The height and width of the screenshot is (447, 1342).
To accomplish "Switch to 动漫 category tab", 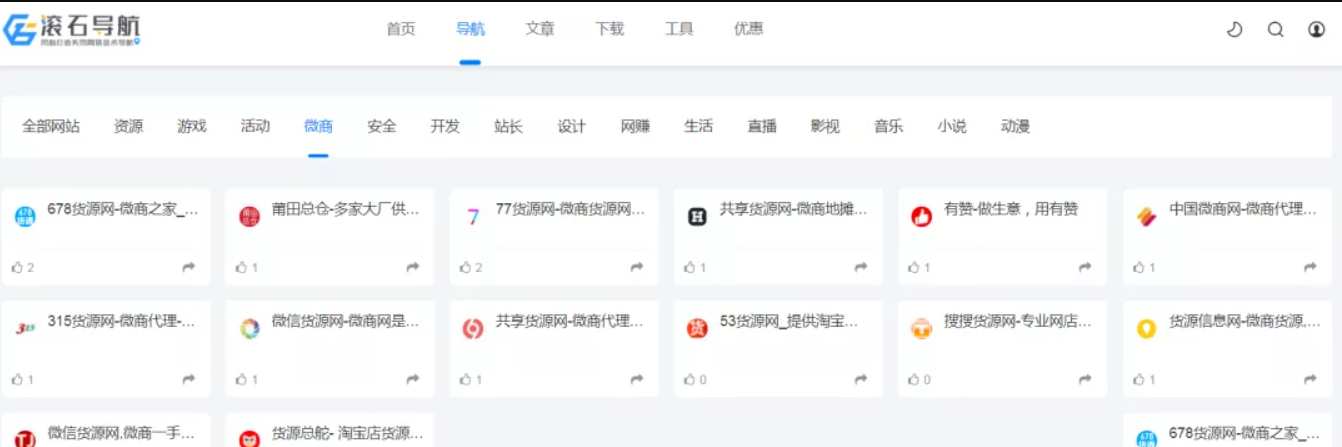I will [1015, 126].
